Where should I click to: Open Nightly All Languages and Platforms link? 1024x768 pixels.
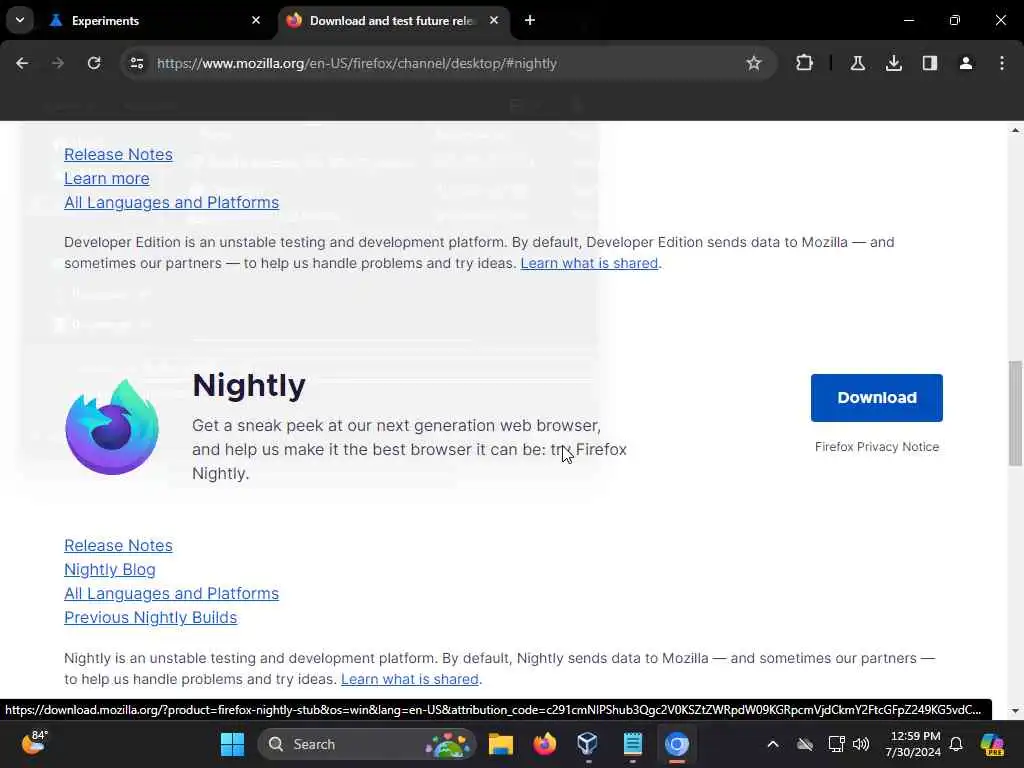coord(171,594)
